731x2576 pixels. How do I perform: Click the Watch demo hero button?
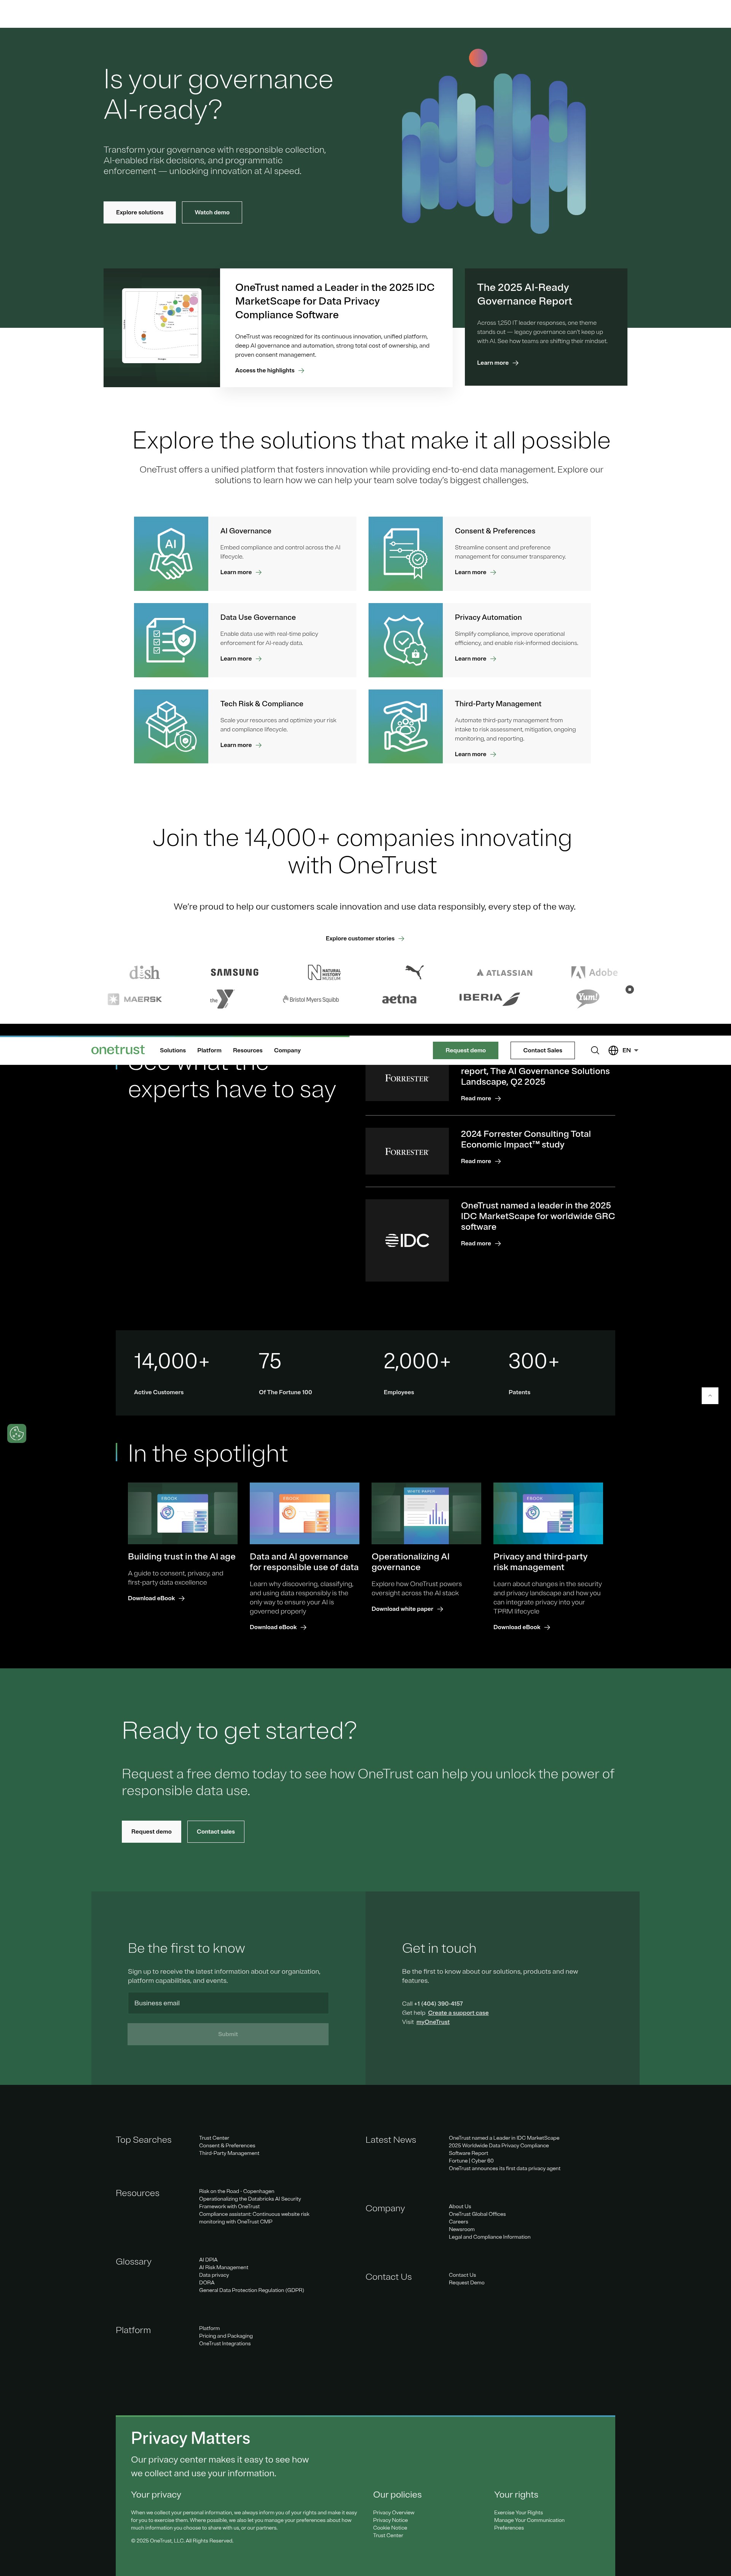[x=212, y=212]
